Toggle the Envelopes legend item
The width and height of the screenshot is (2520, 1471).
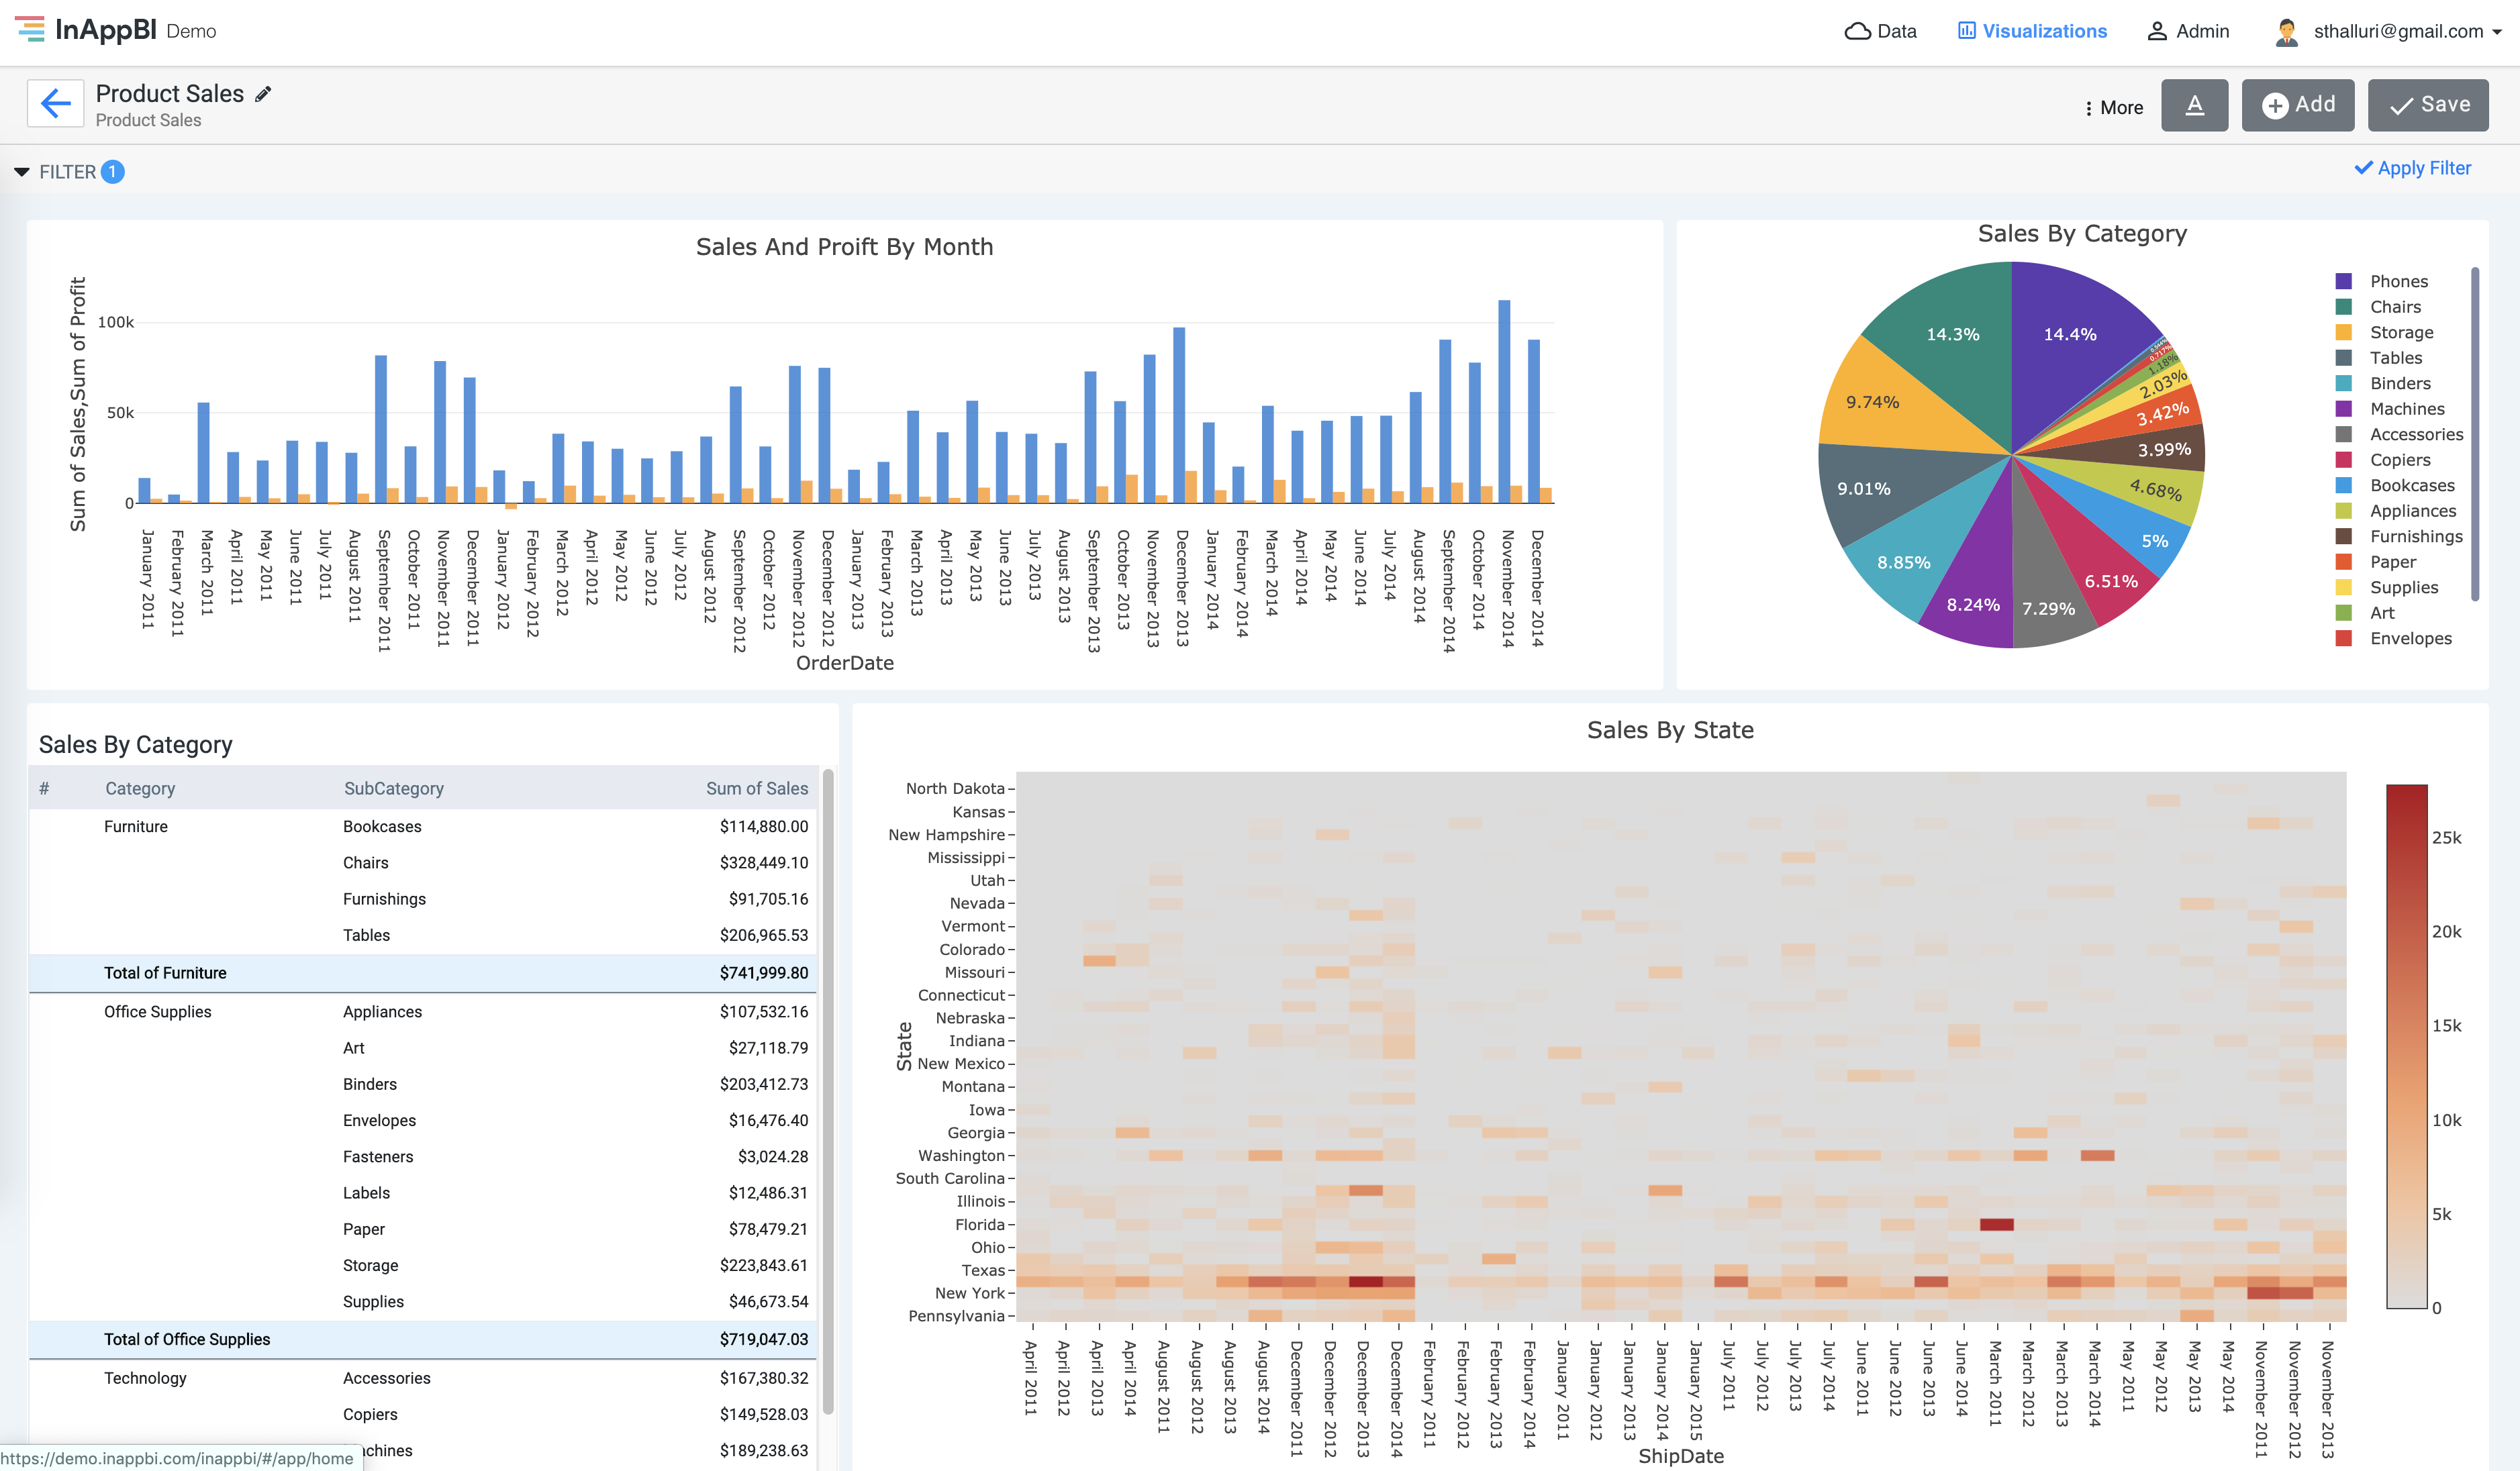click(x=2410, y=638)
